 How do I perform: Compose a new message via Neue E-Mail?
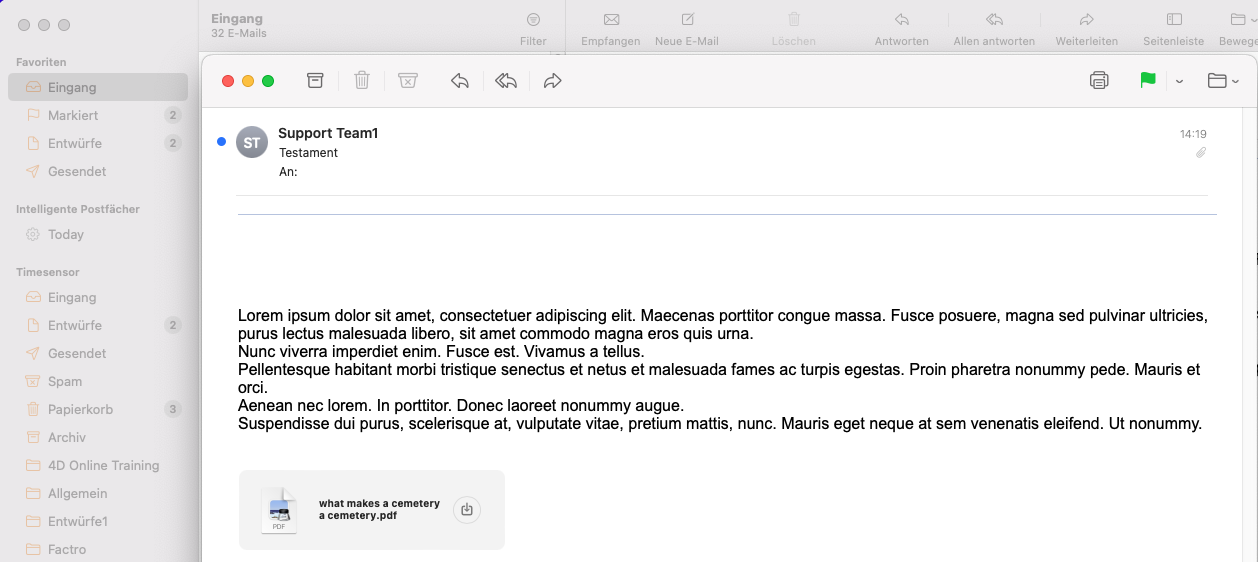(x=687, y=29)
